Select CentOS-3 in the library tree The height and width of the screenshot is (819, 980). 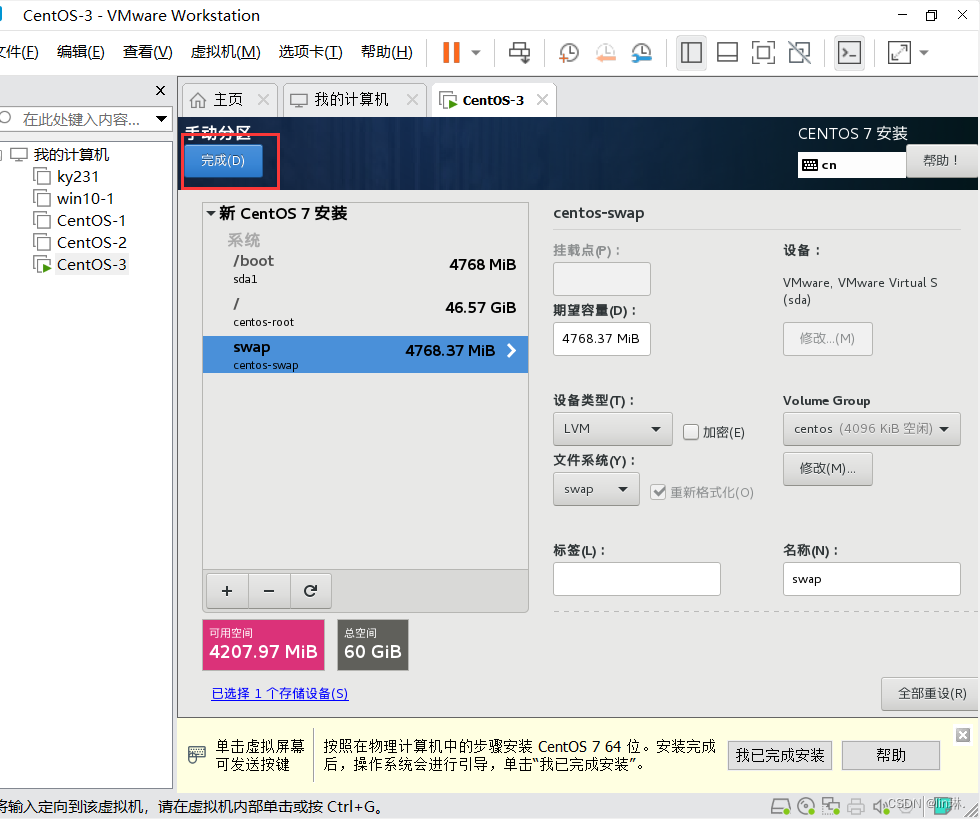91,264
